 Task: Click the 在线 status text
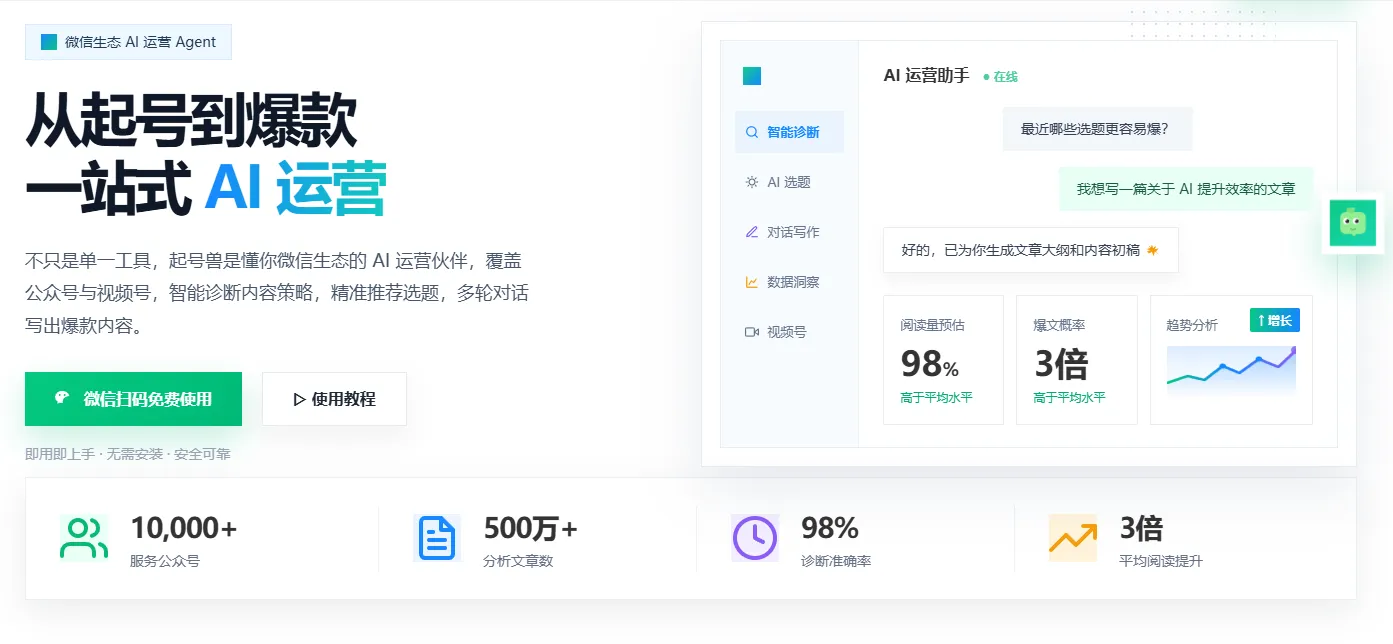(x=1005, y=77)
